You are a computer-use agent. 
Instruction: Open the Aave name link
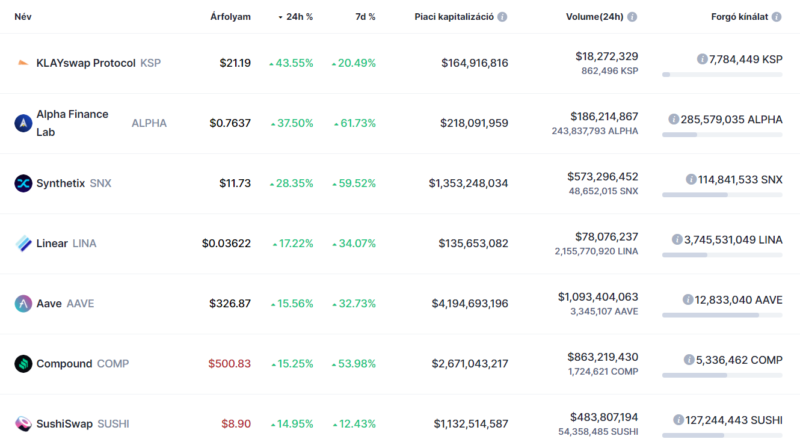click(48, 304)
